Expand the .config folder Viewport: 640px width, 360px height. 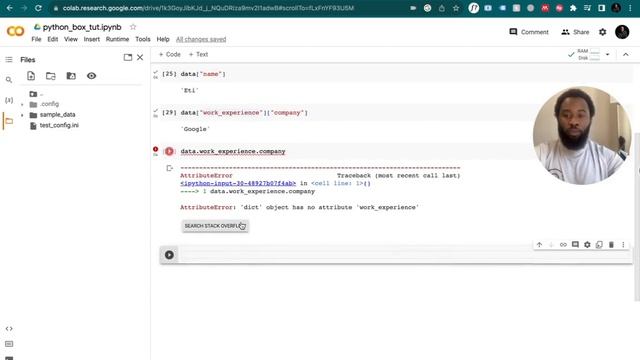coord(22,104)
